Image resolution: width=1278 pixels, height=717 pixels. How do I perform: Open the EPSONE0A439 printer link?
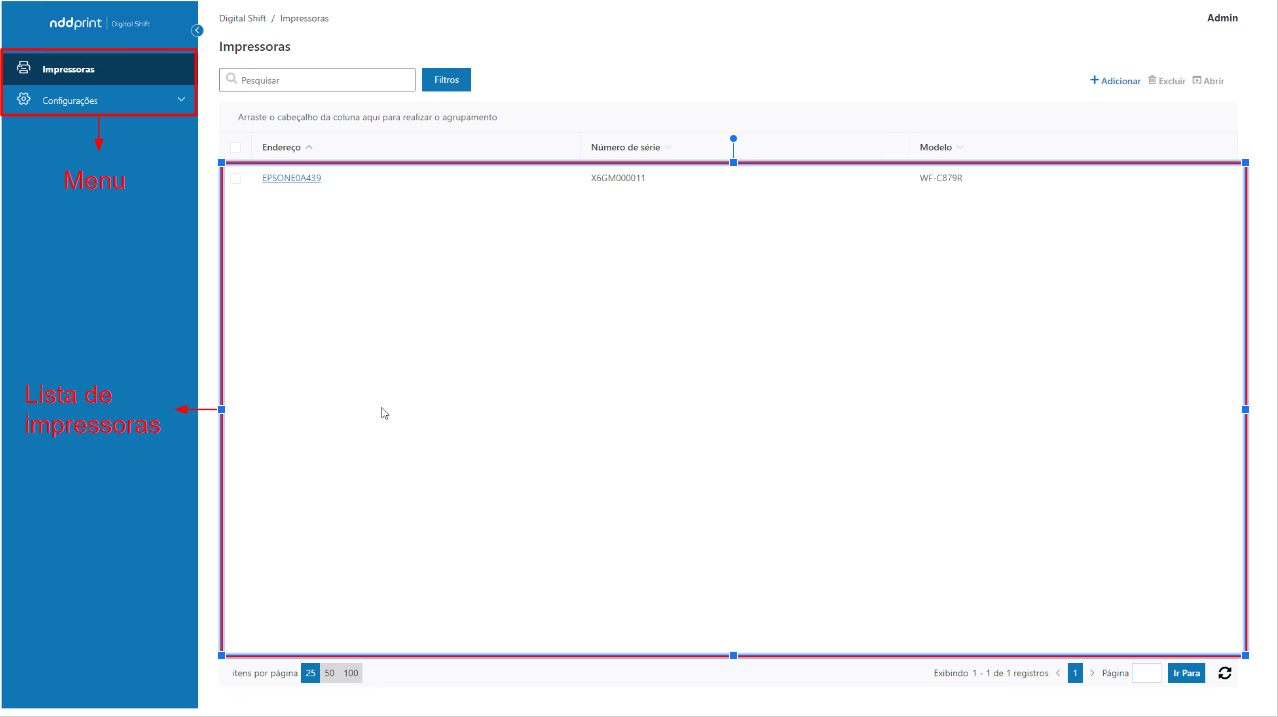tap(291, 178)
